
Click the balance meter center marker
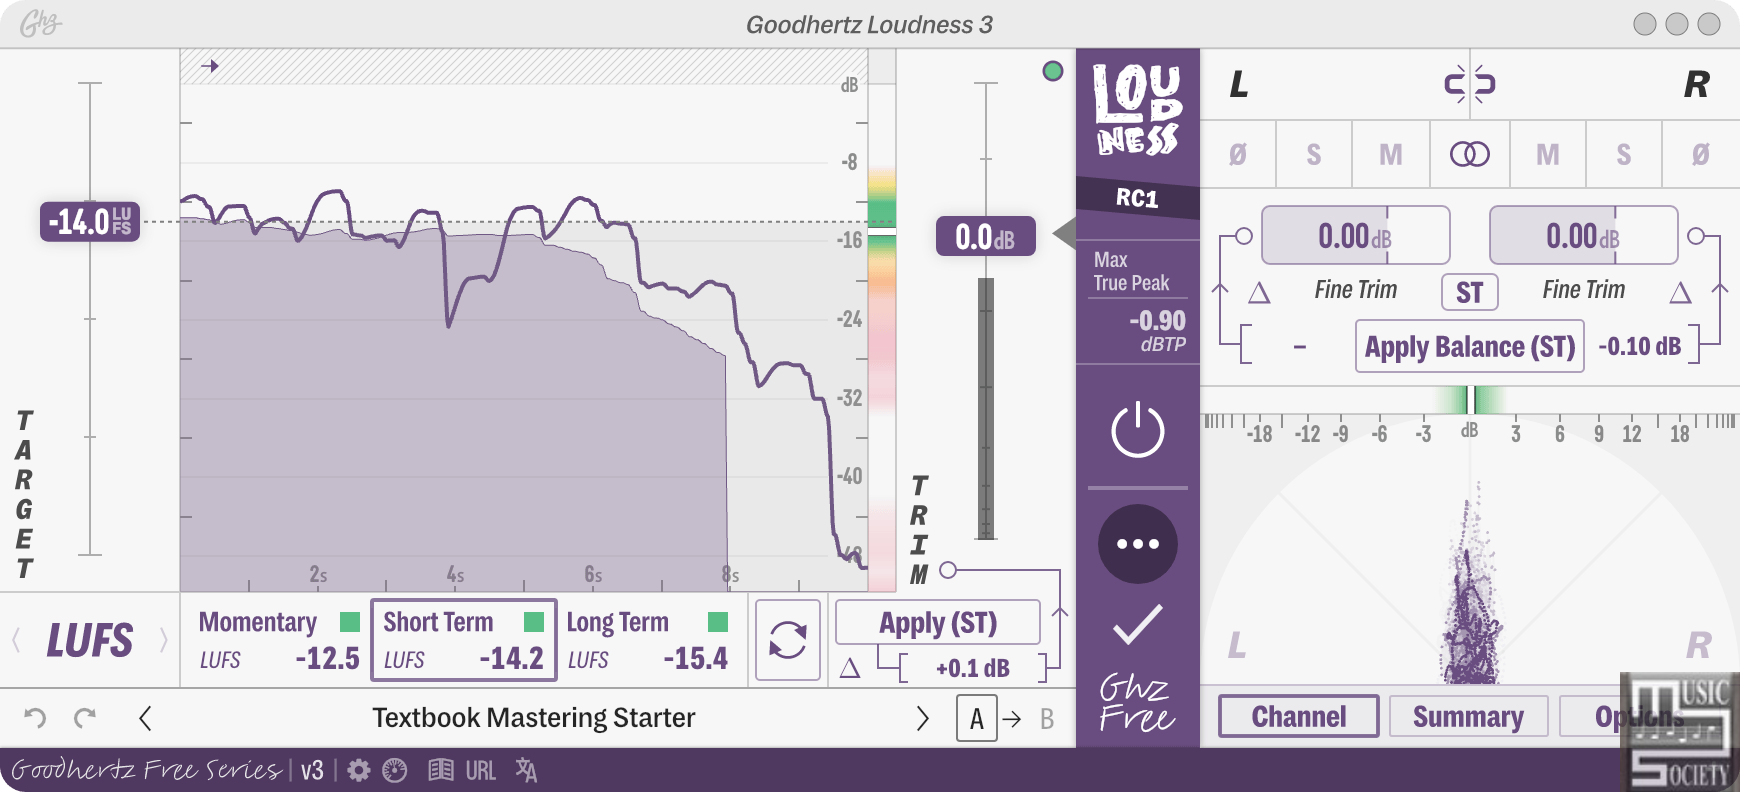pyautogui.click(x=1470, y=399)
